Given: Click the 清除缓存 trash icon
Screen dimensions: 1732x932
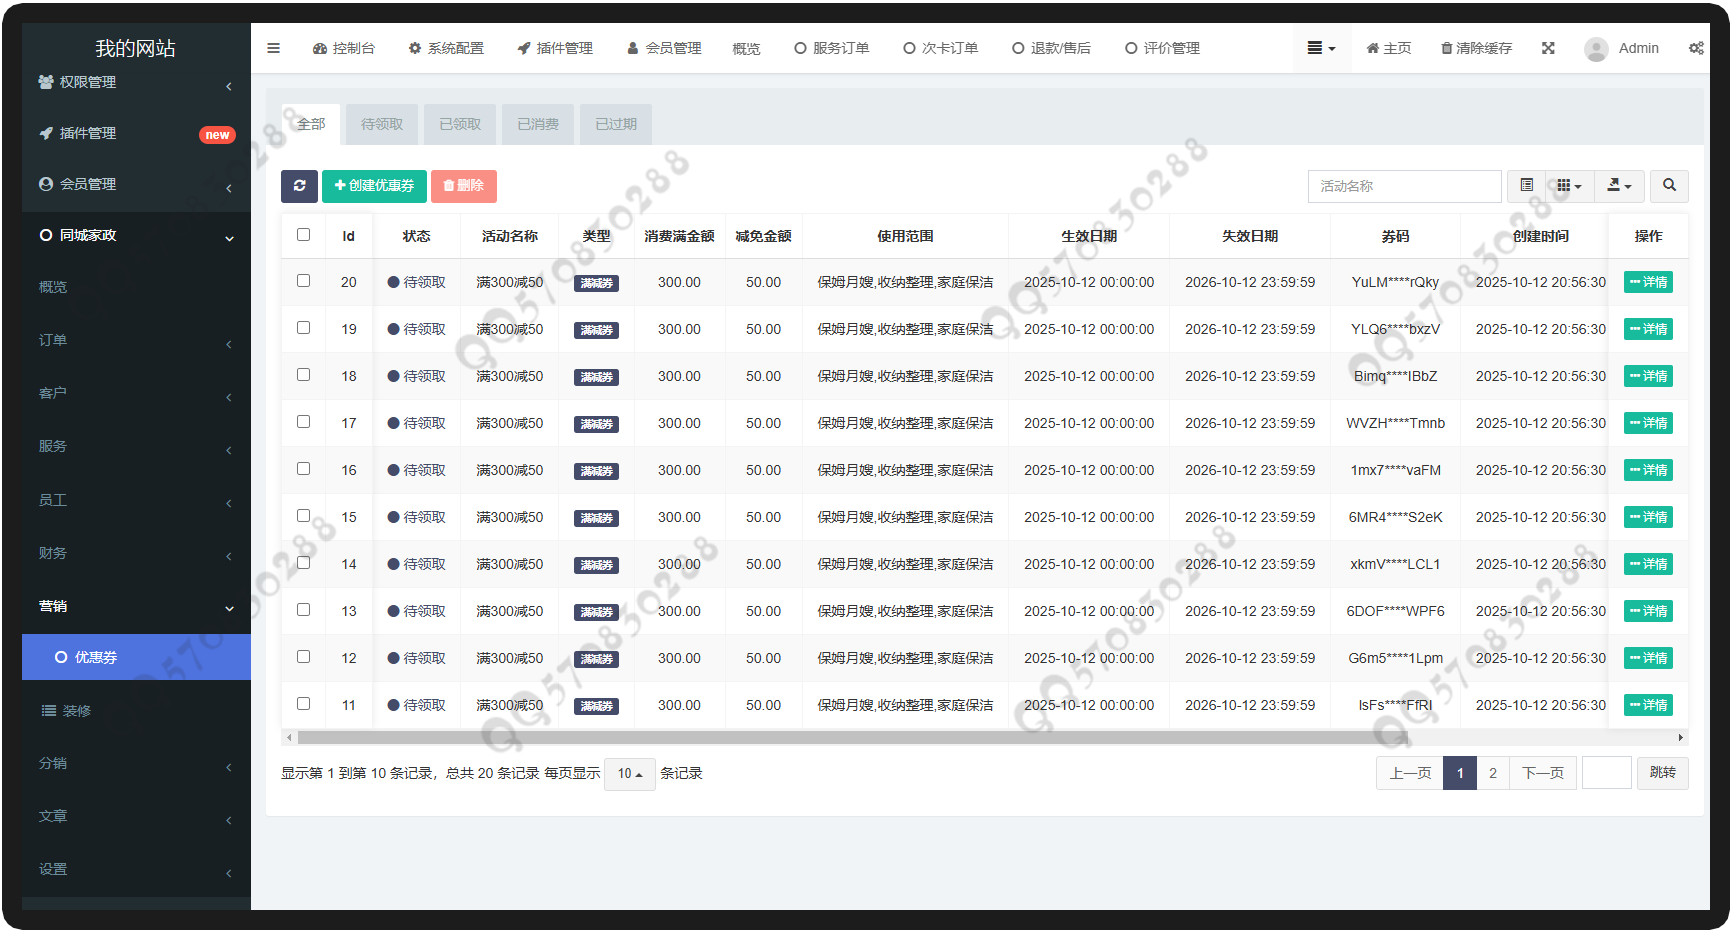Looking at the screenshot, I should click(1446, 48).
